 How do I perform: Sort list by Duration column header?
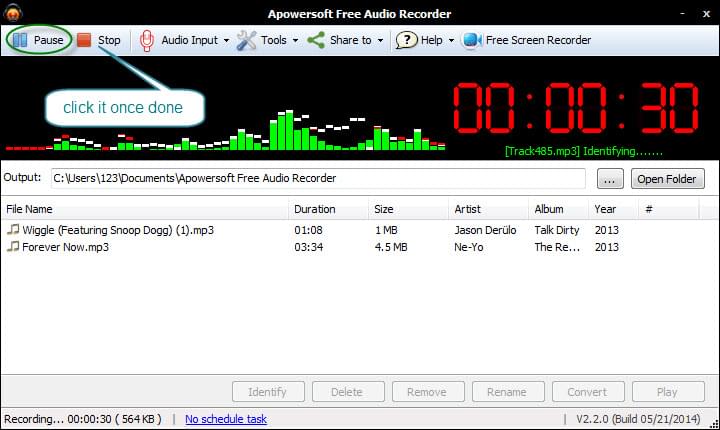(315, 209)
